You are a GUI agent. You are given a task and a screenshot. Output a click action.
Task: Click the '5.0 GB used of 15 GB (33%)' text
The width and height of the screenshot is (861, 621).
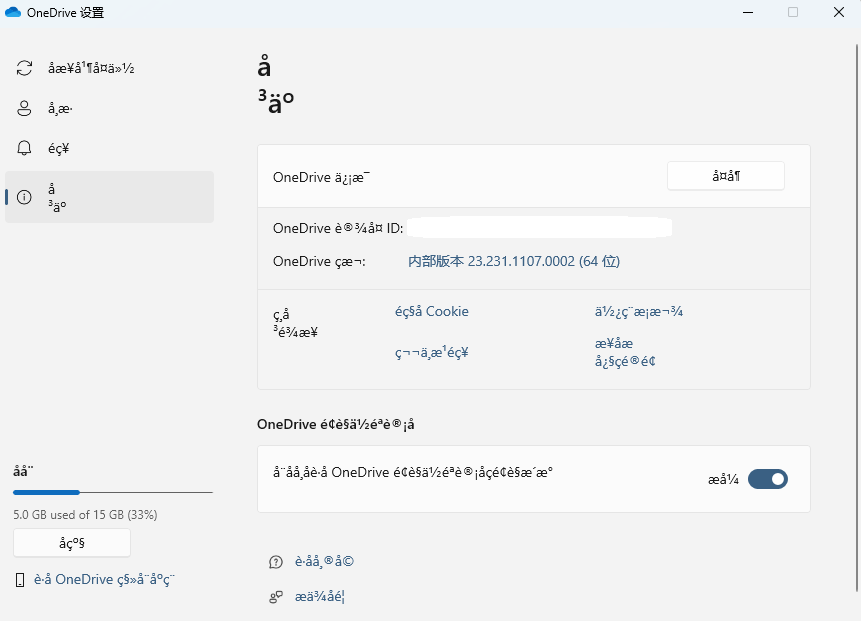pos(85,514)
